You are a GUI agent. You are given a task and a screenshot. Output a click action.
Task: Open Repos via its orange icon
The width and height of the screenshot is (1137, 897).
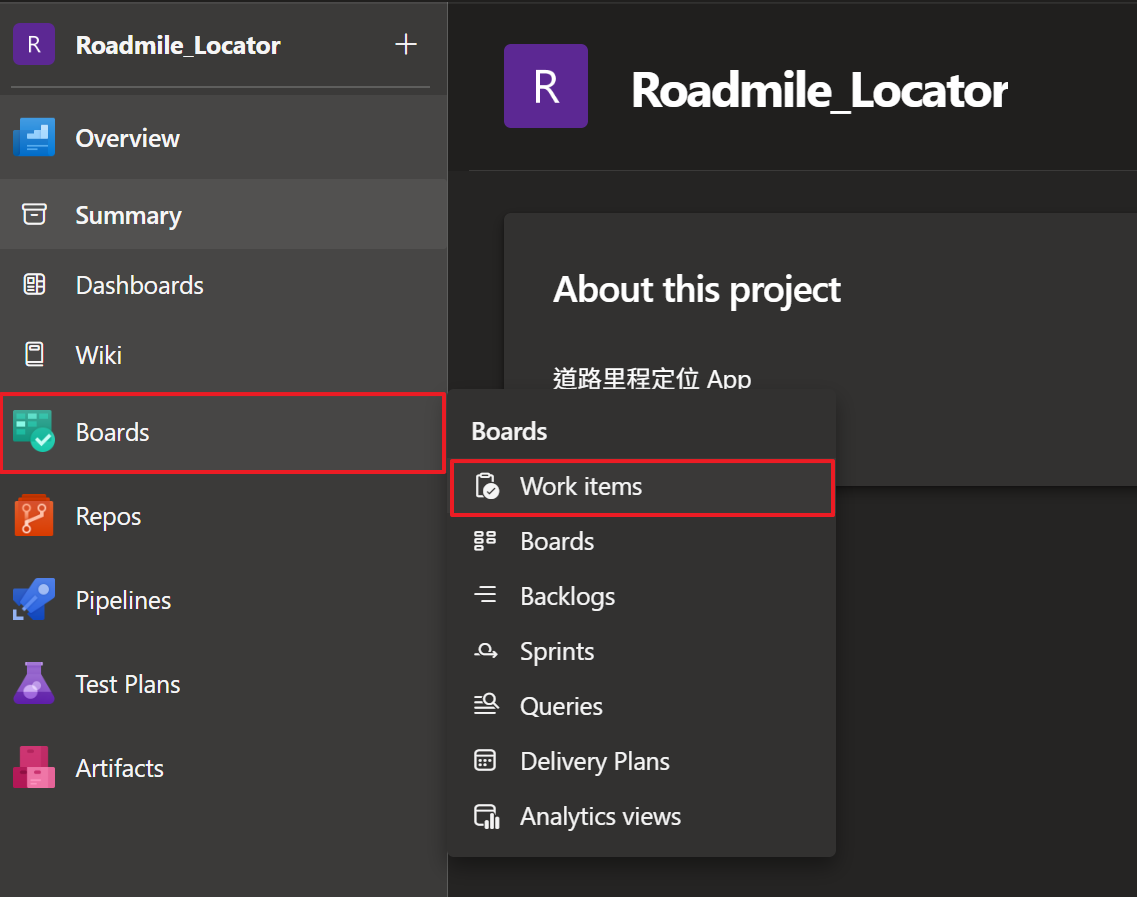tap(34, 516)
